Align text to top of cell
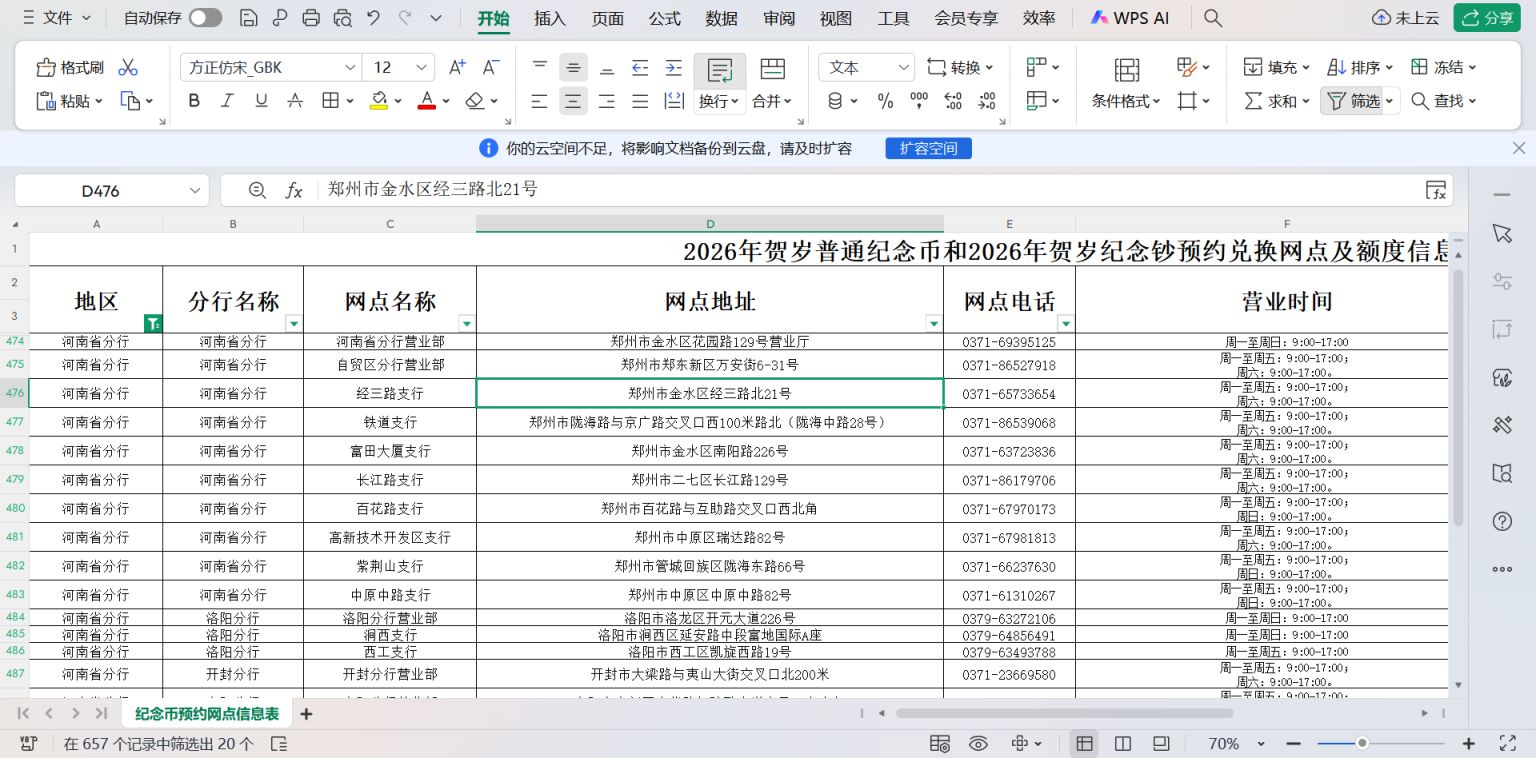 [x=540, y=67]
